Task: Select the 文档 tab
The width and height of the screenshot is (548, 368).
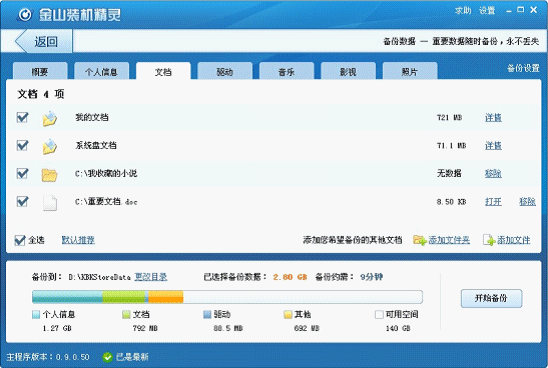Action: click(x=163, y=71)
